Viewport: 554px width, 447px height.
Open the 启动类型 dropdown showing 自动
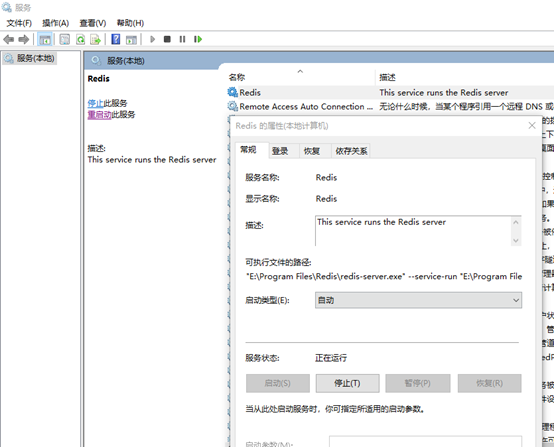click(418, 300)
